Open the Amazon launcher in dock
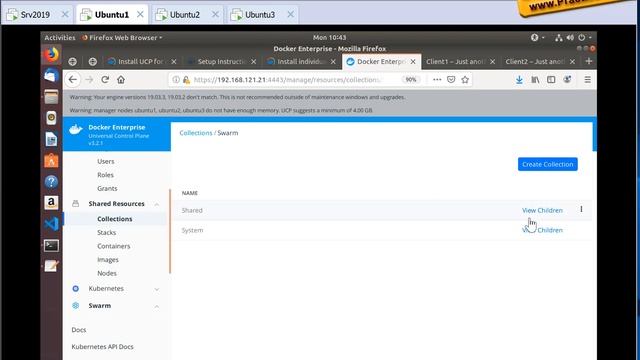 pyautogui.click(x=51, y=203)
